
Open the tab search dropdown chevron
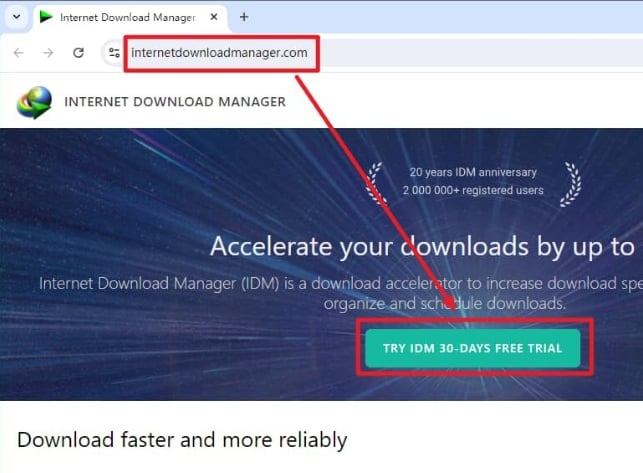[x=16, y=17]
